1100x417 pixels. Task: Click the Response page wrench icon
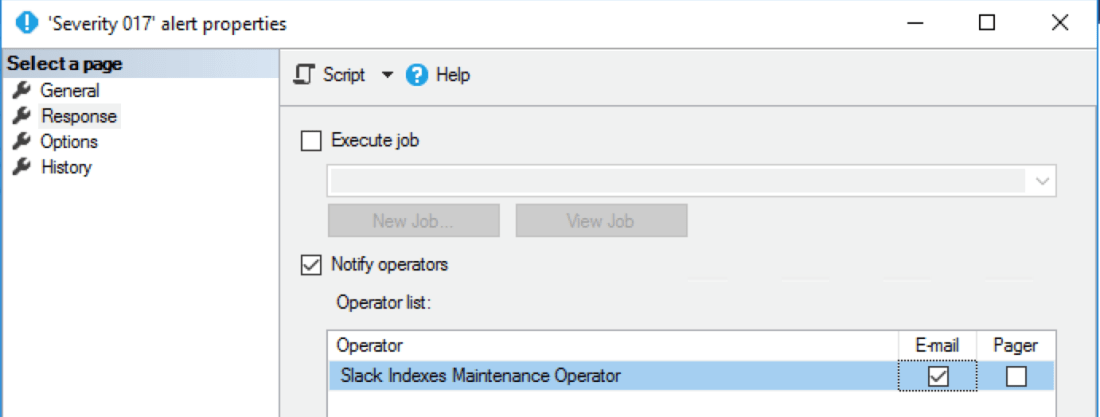tap(21, 116)
